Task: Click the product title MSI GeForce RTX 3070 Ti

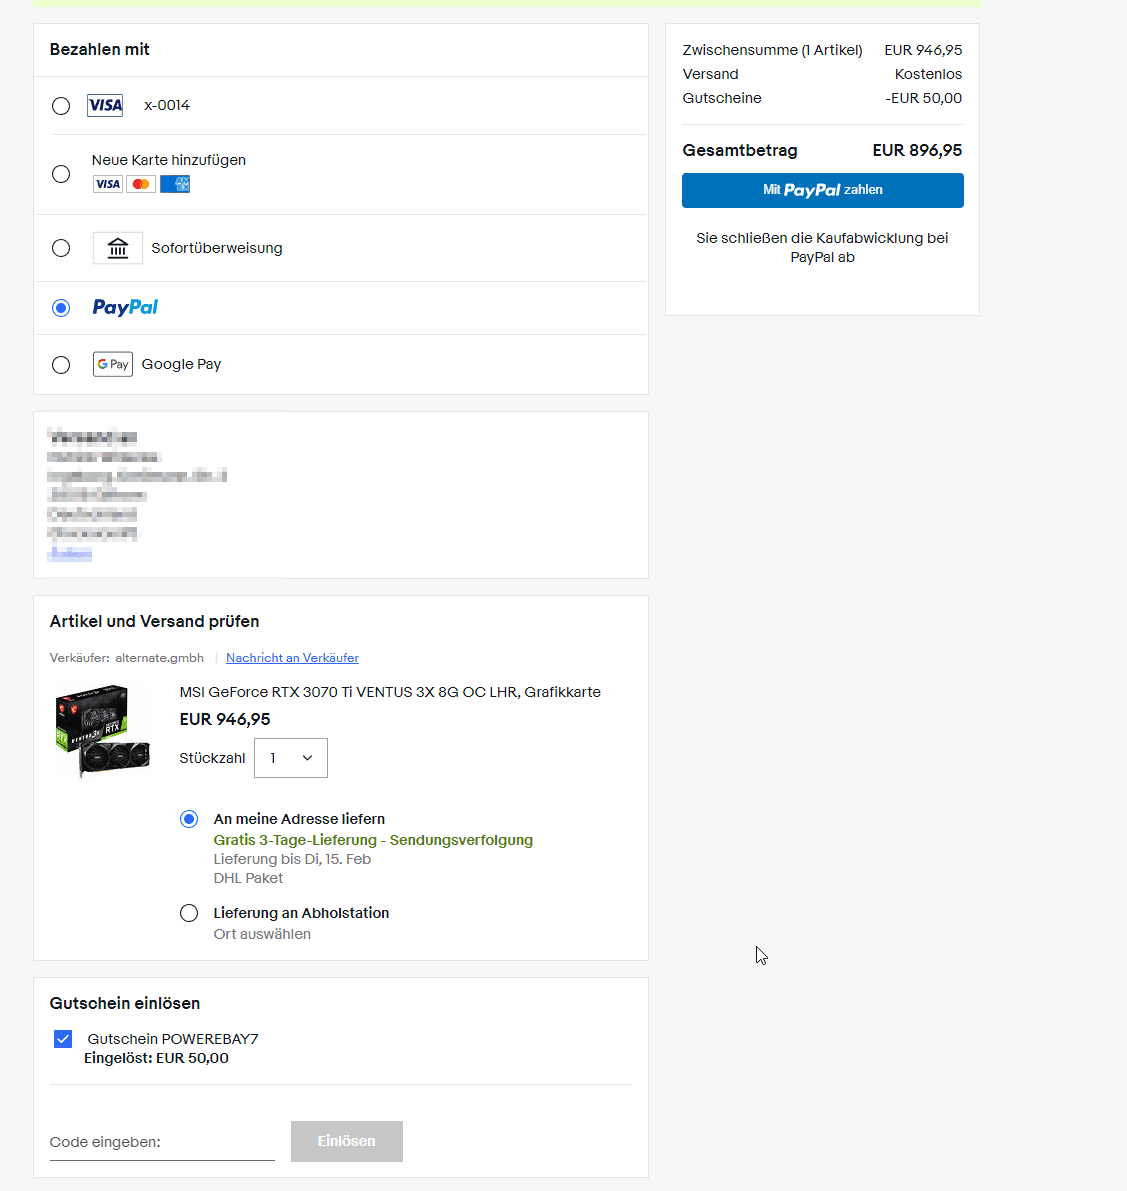Action: [x=390, y=692]
